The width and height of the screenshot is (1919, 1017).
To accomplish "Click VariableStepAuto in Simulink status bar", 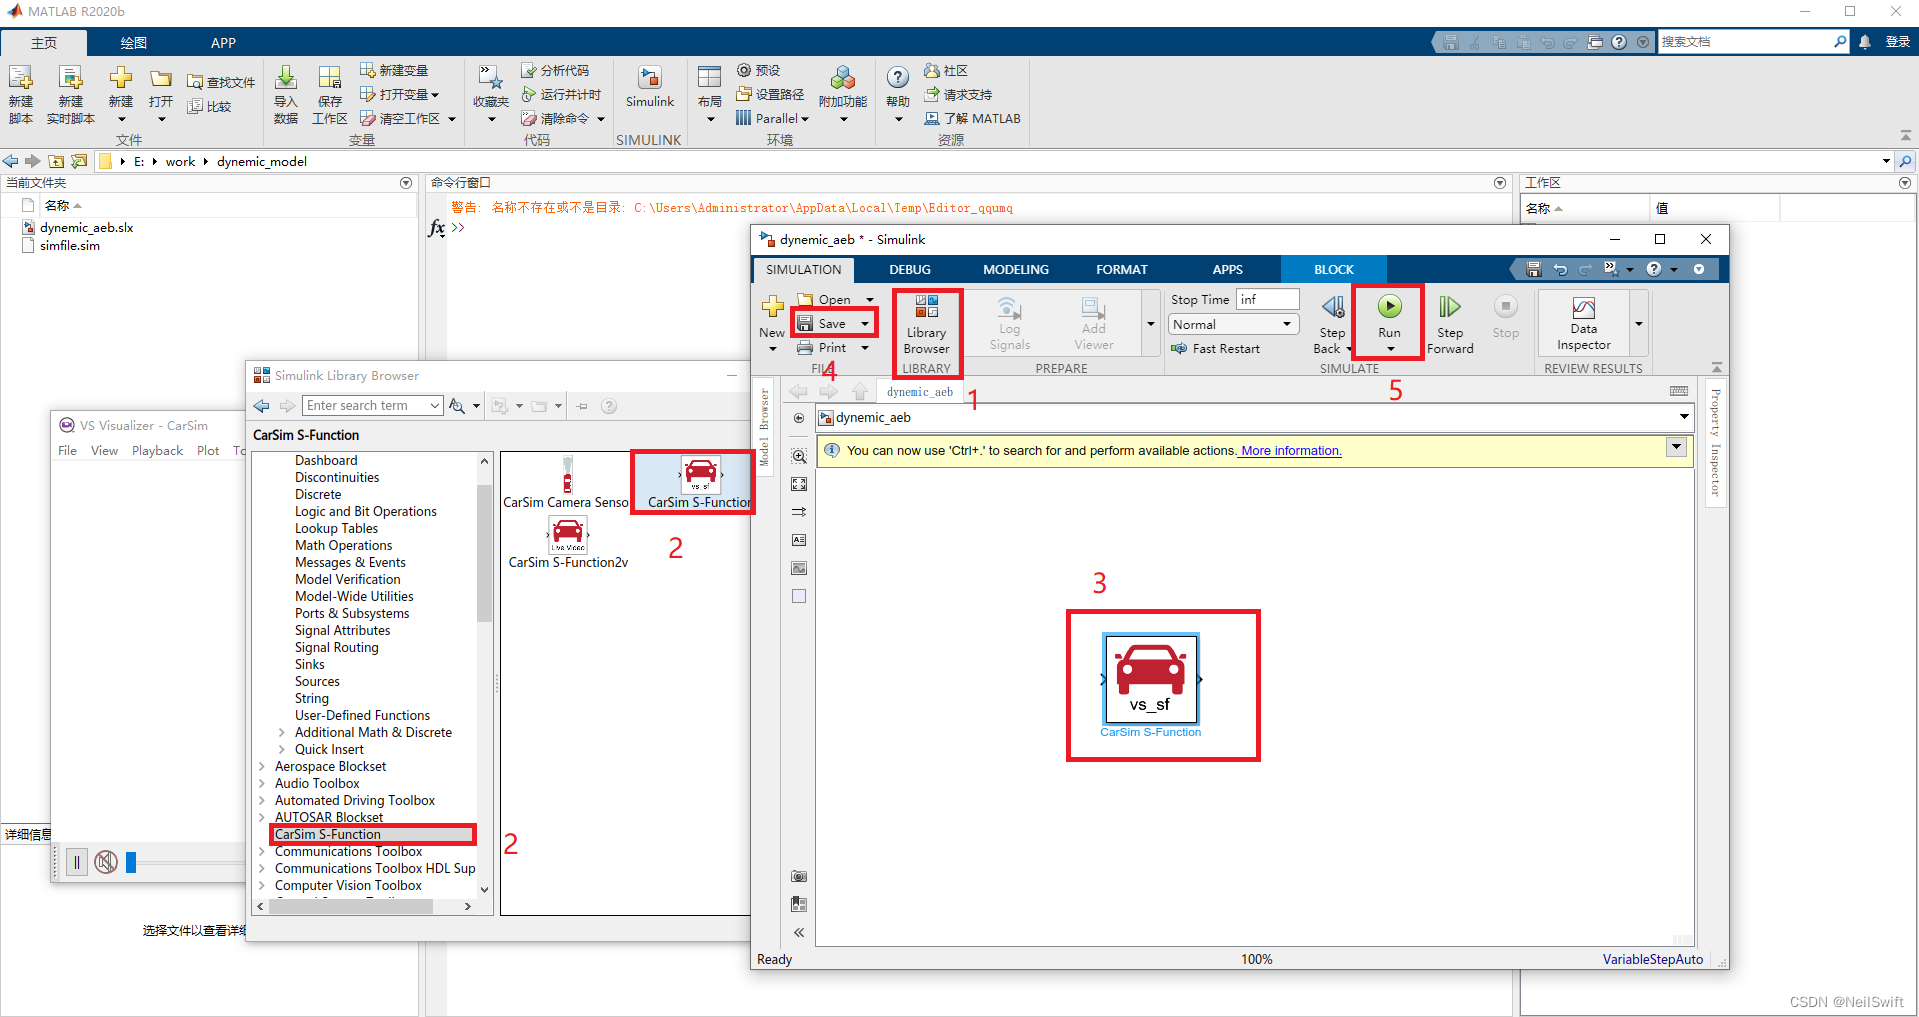I will click(1652, 959).
